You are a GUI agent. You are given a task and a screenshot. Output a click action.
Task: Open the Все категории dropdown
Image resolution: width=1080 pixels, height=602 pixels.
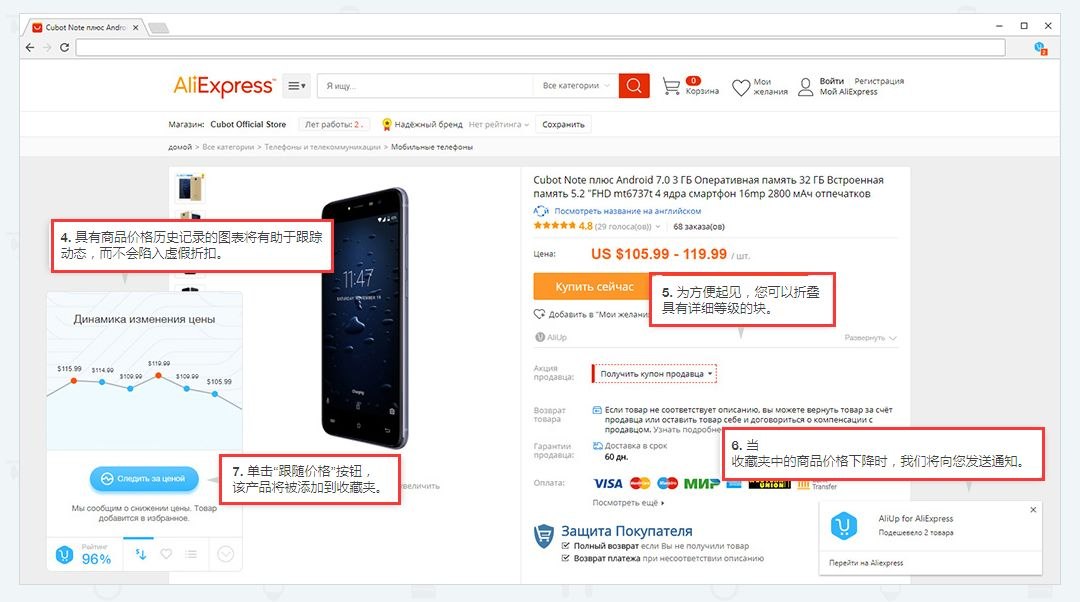pos(576,86)
